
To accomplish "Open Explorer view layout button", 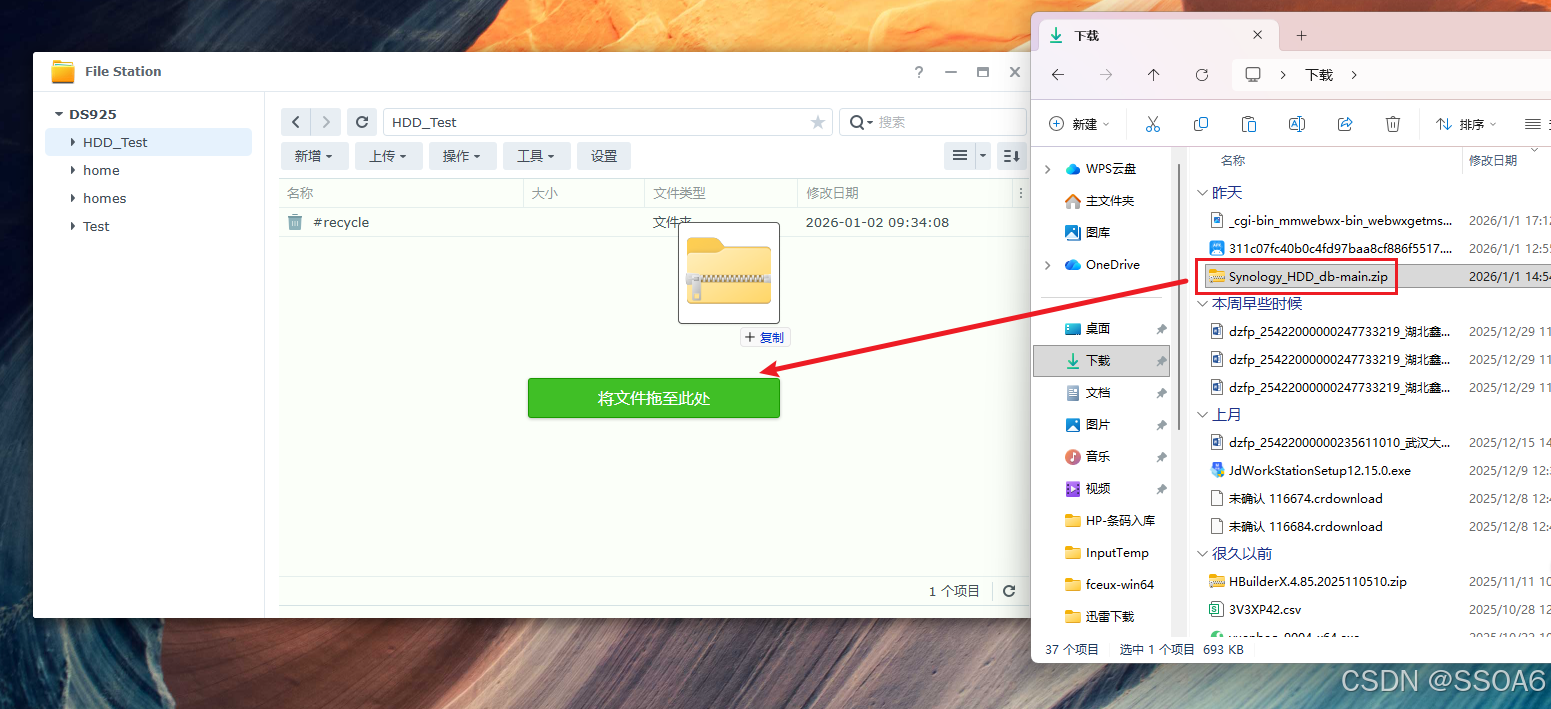I will coord(1532,124).
